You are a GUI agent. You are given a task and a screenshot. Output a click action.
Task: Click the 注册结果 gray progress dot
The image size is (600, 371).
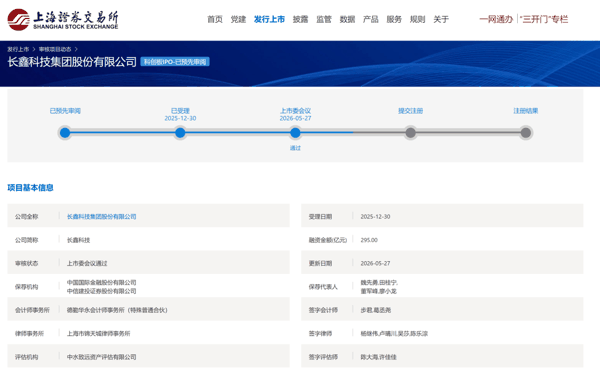(x=526, y=133)
